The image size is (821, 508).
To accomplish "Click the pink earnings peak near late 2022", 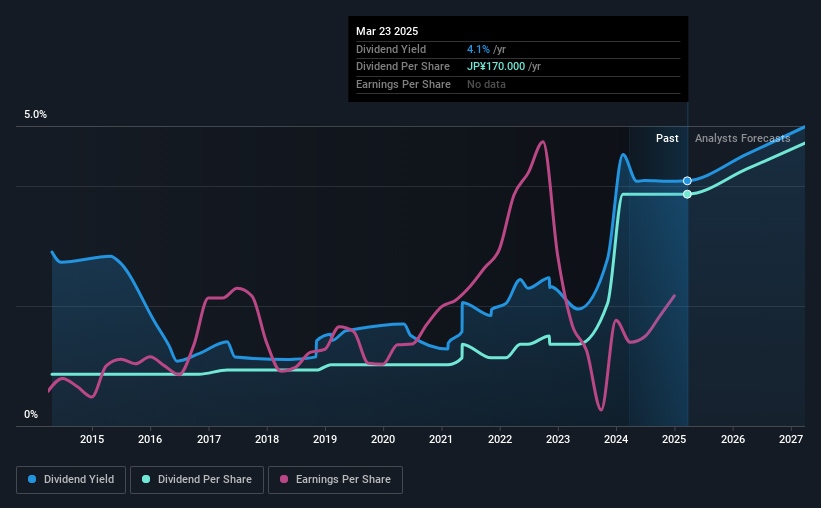I will pyautogui.click(x=542, y=142).
